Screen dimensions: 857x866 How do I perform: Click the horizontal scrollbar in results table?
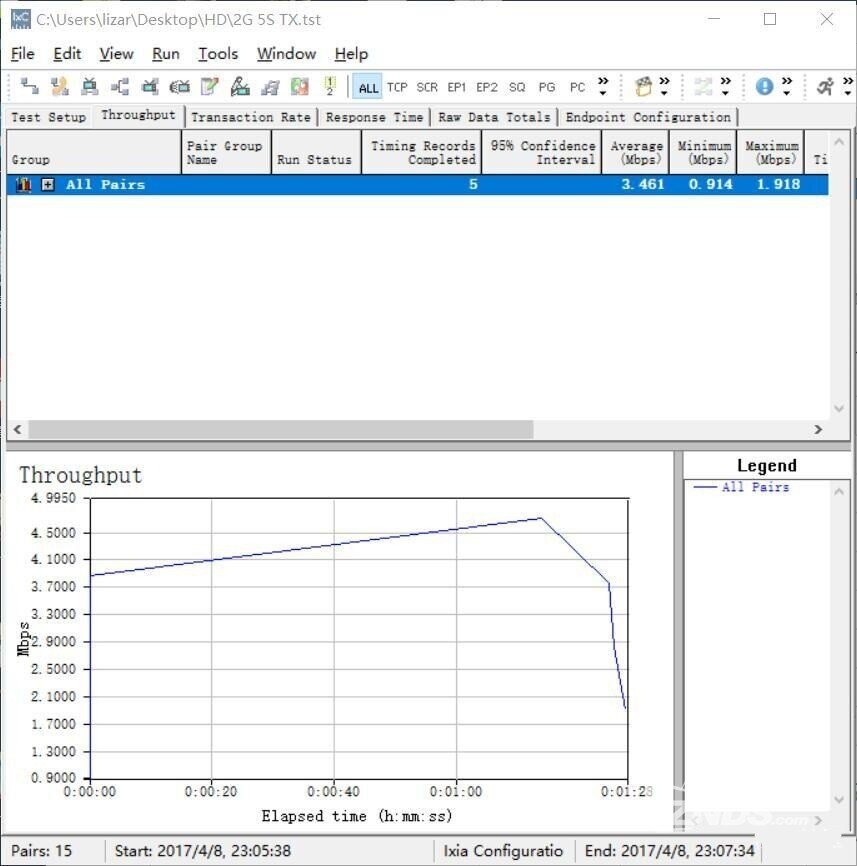click(280, 429)
